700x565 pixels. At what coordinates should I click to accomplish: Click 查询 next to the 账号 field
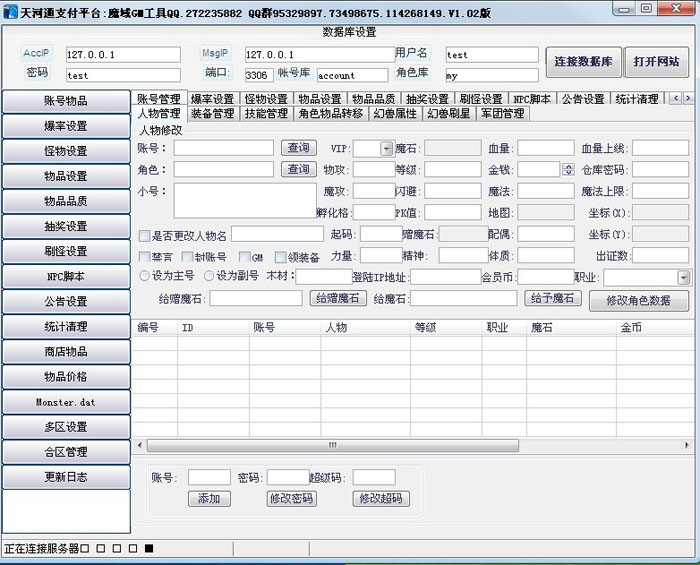298,148
